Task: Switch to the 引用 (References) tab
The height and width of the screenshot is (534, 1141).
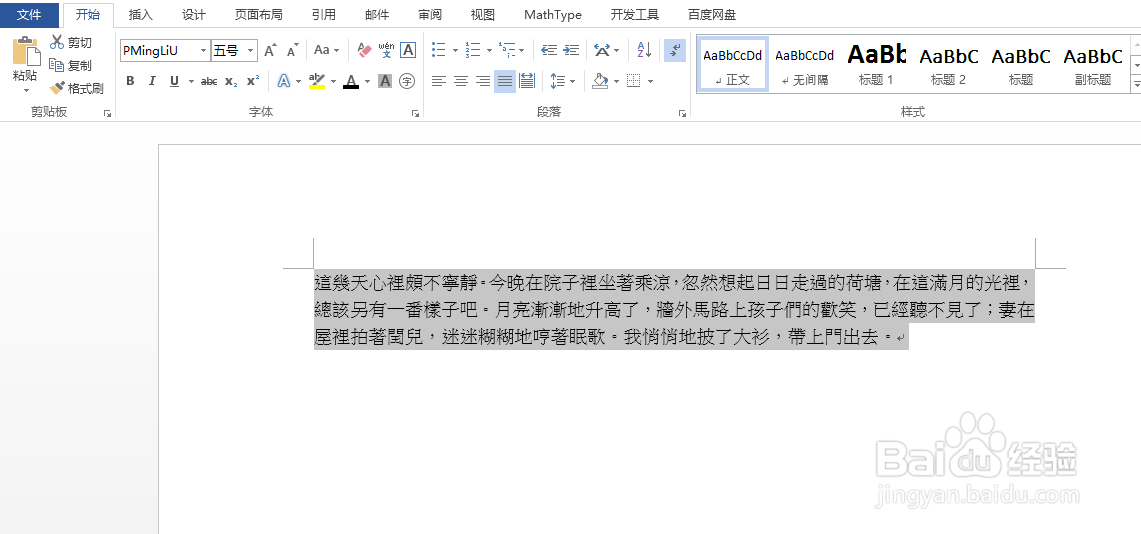Action: tap(323, 15)
